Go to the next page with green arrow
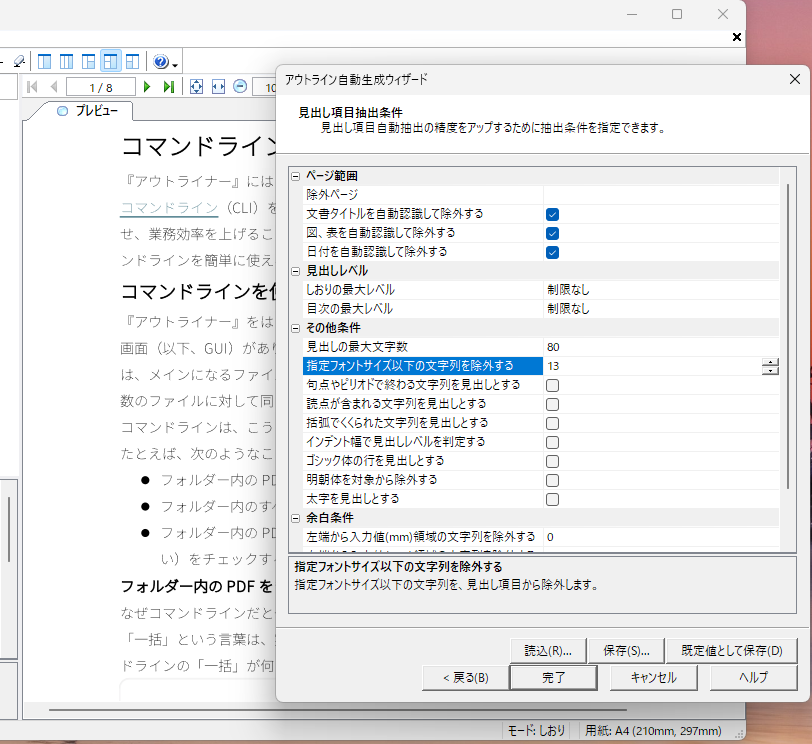This screenshot has height=744, width=812. click(147, 87)
